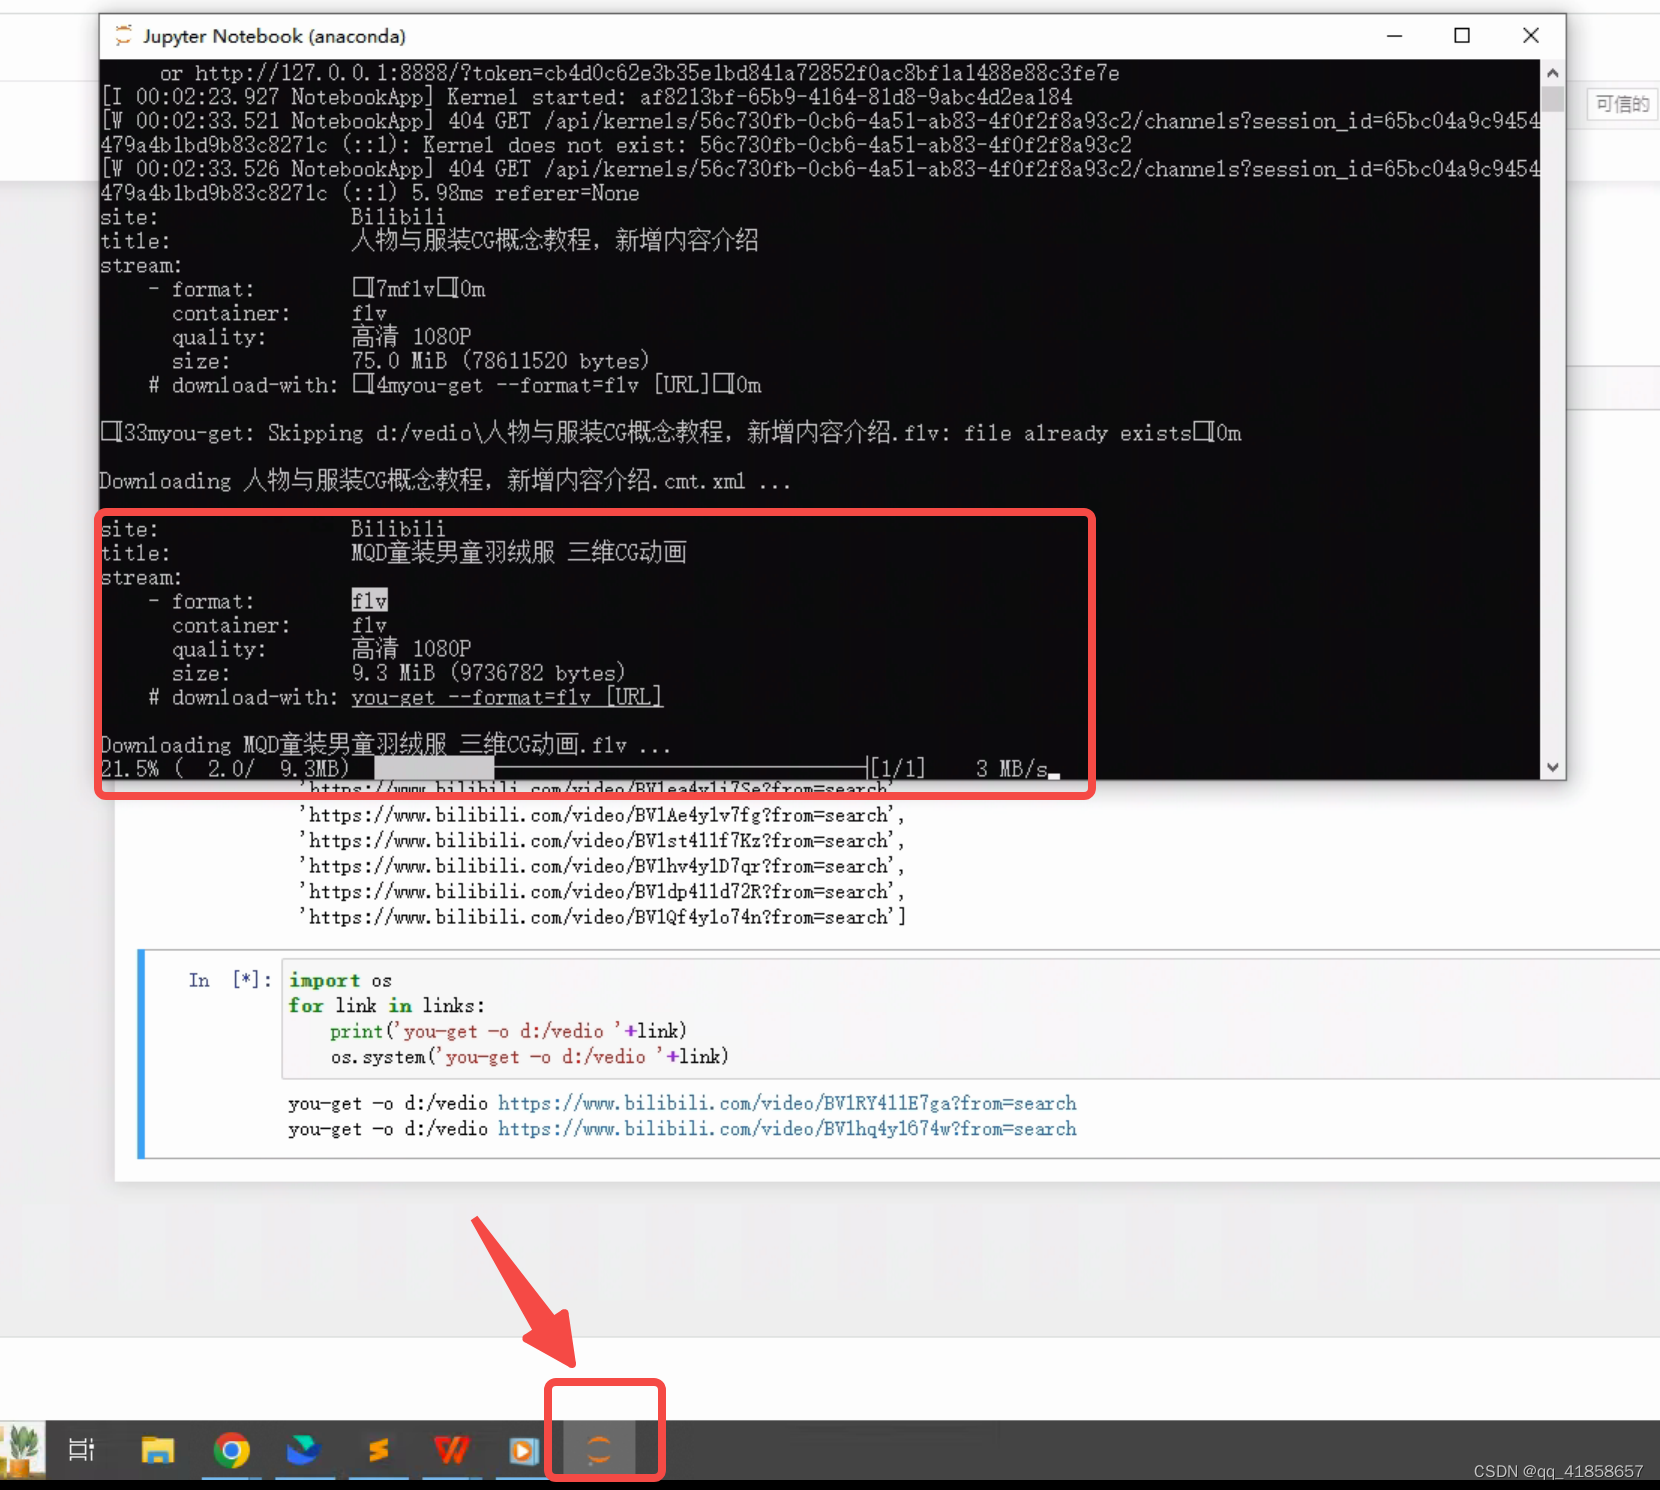Click the 127.0.0.1:8888 token URL text

pyautogui.click(x=657, y=73)
